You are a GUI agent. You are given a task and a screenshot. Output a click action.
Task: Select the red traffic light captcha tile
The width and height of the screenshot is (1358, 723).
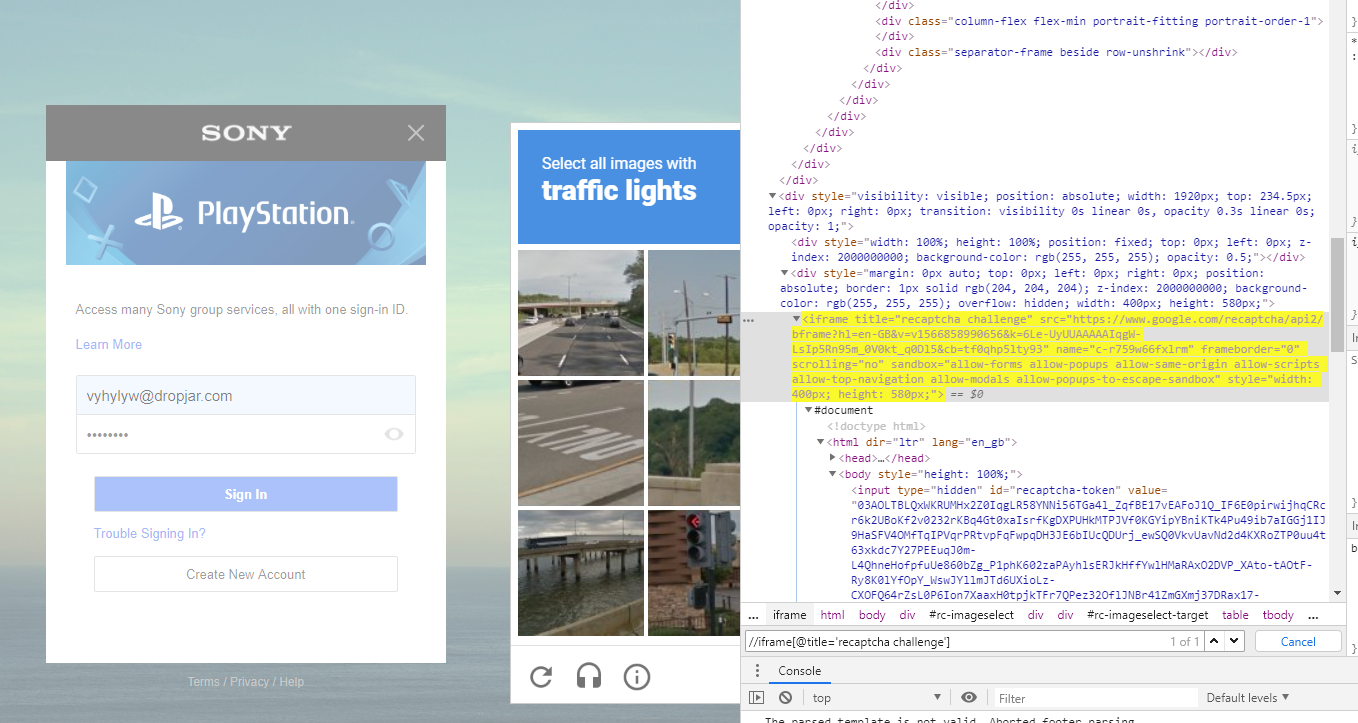pos(694,572)
